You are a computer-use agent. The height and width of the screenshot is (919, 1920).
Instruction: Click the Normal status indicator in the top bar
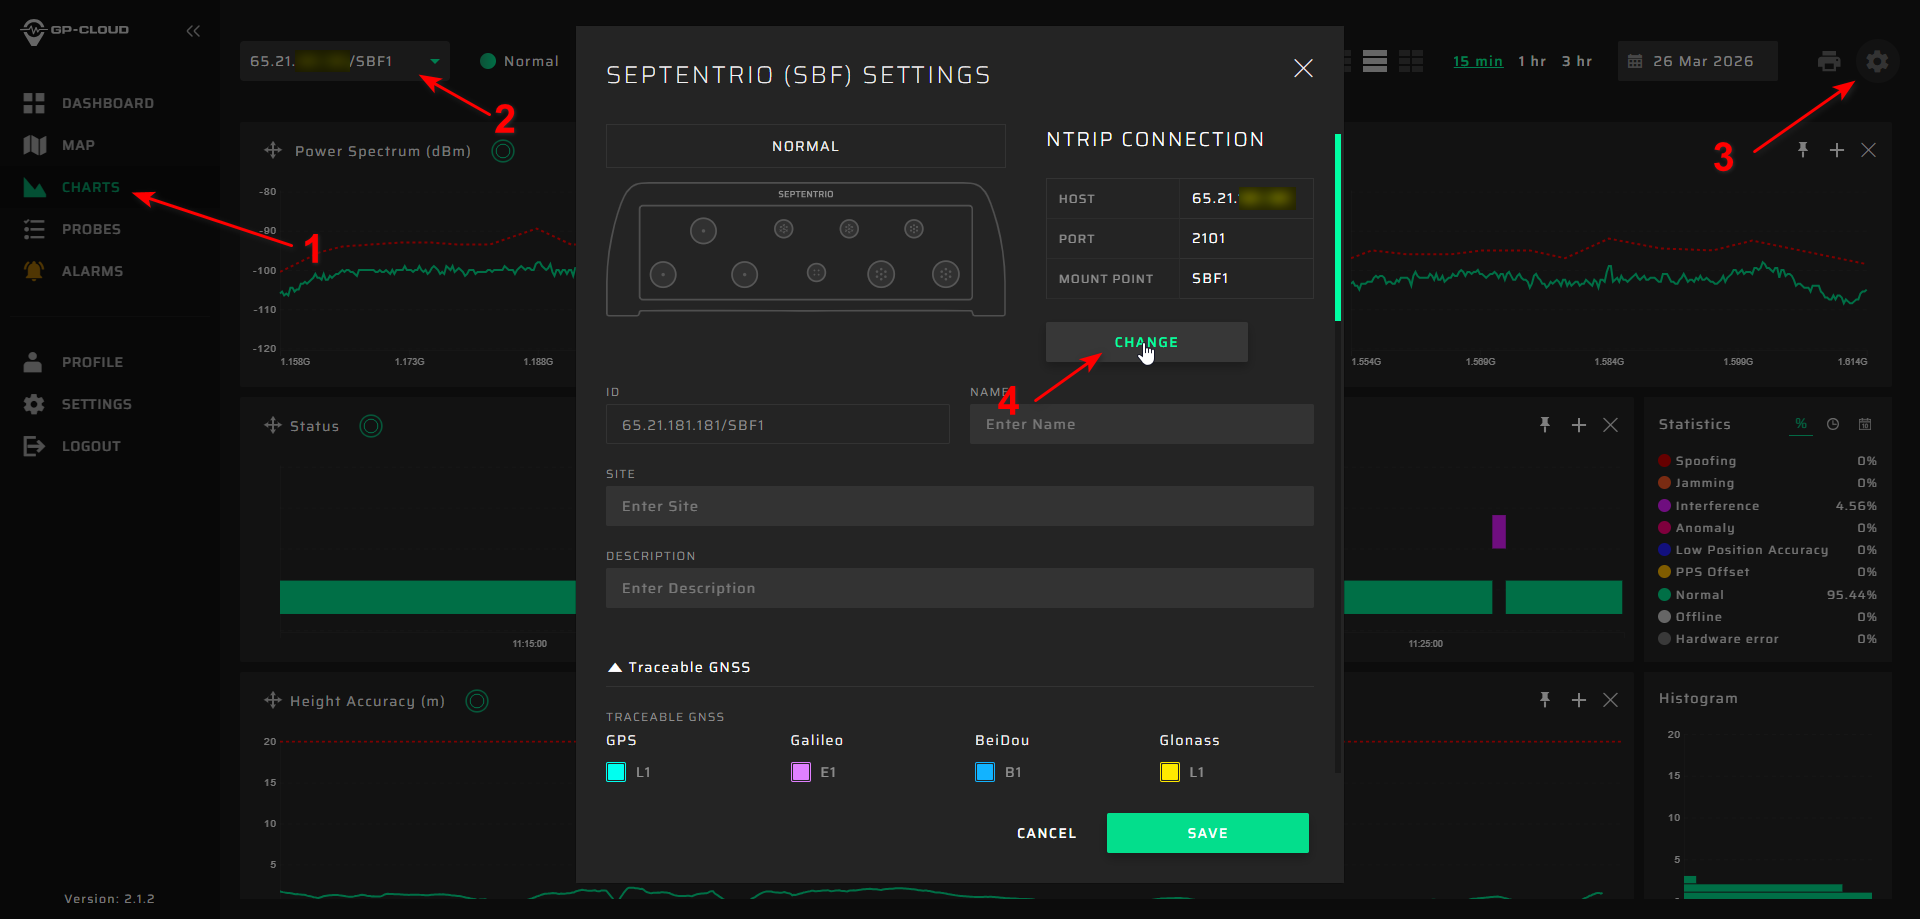pyautogui.click(x=520, y=61)
